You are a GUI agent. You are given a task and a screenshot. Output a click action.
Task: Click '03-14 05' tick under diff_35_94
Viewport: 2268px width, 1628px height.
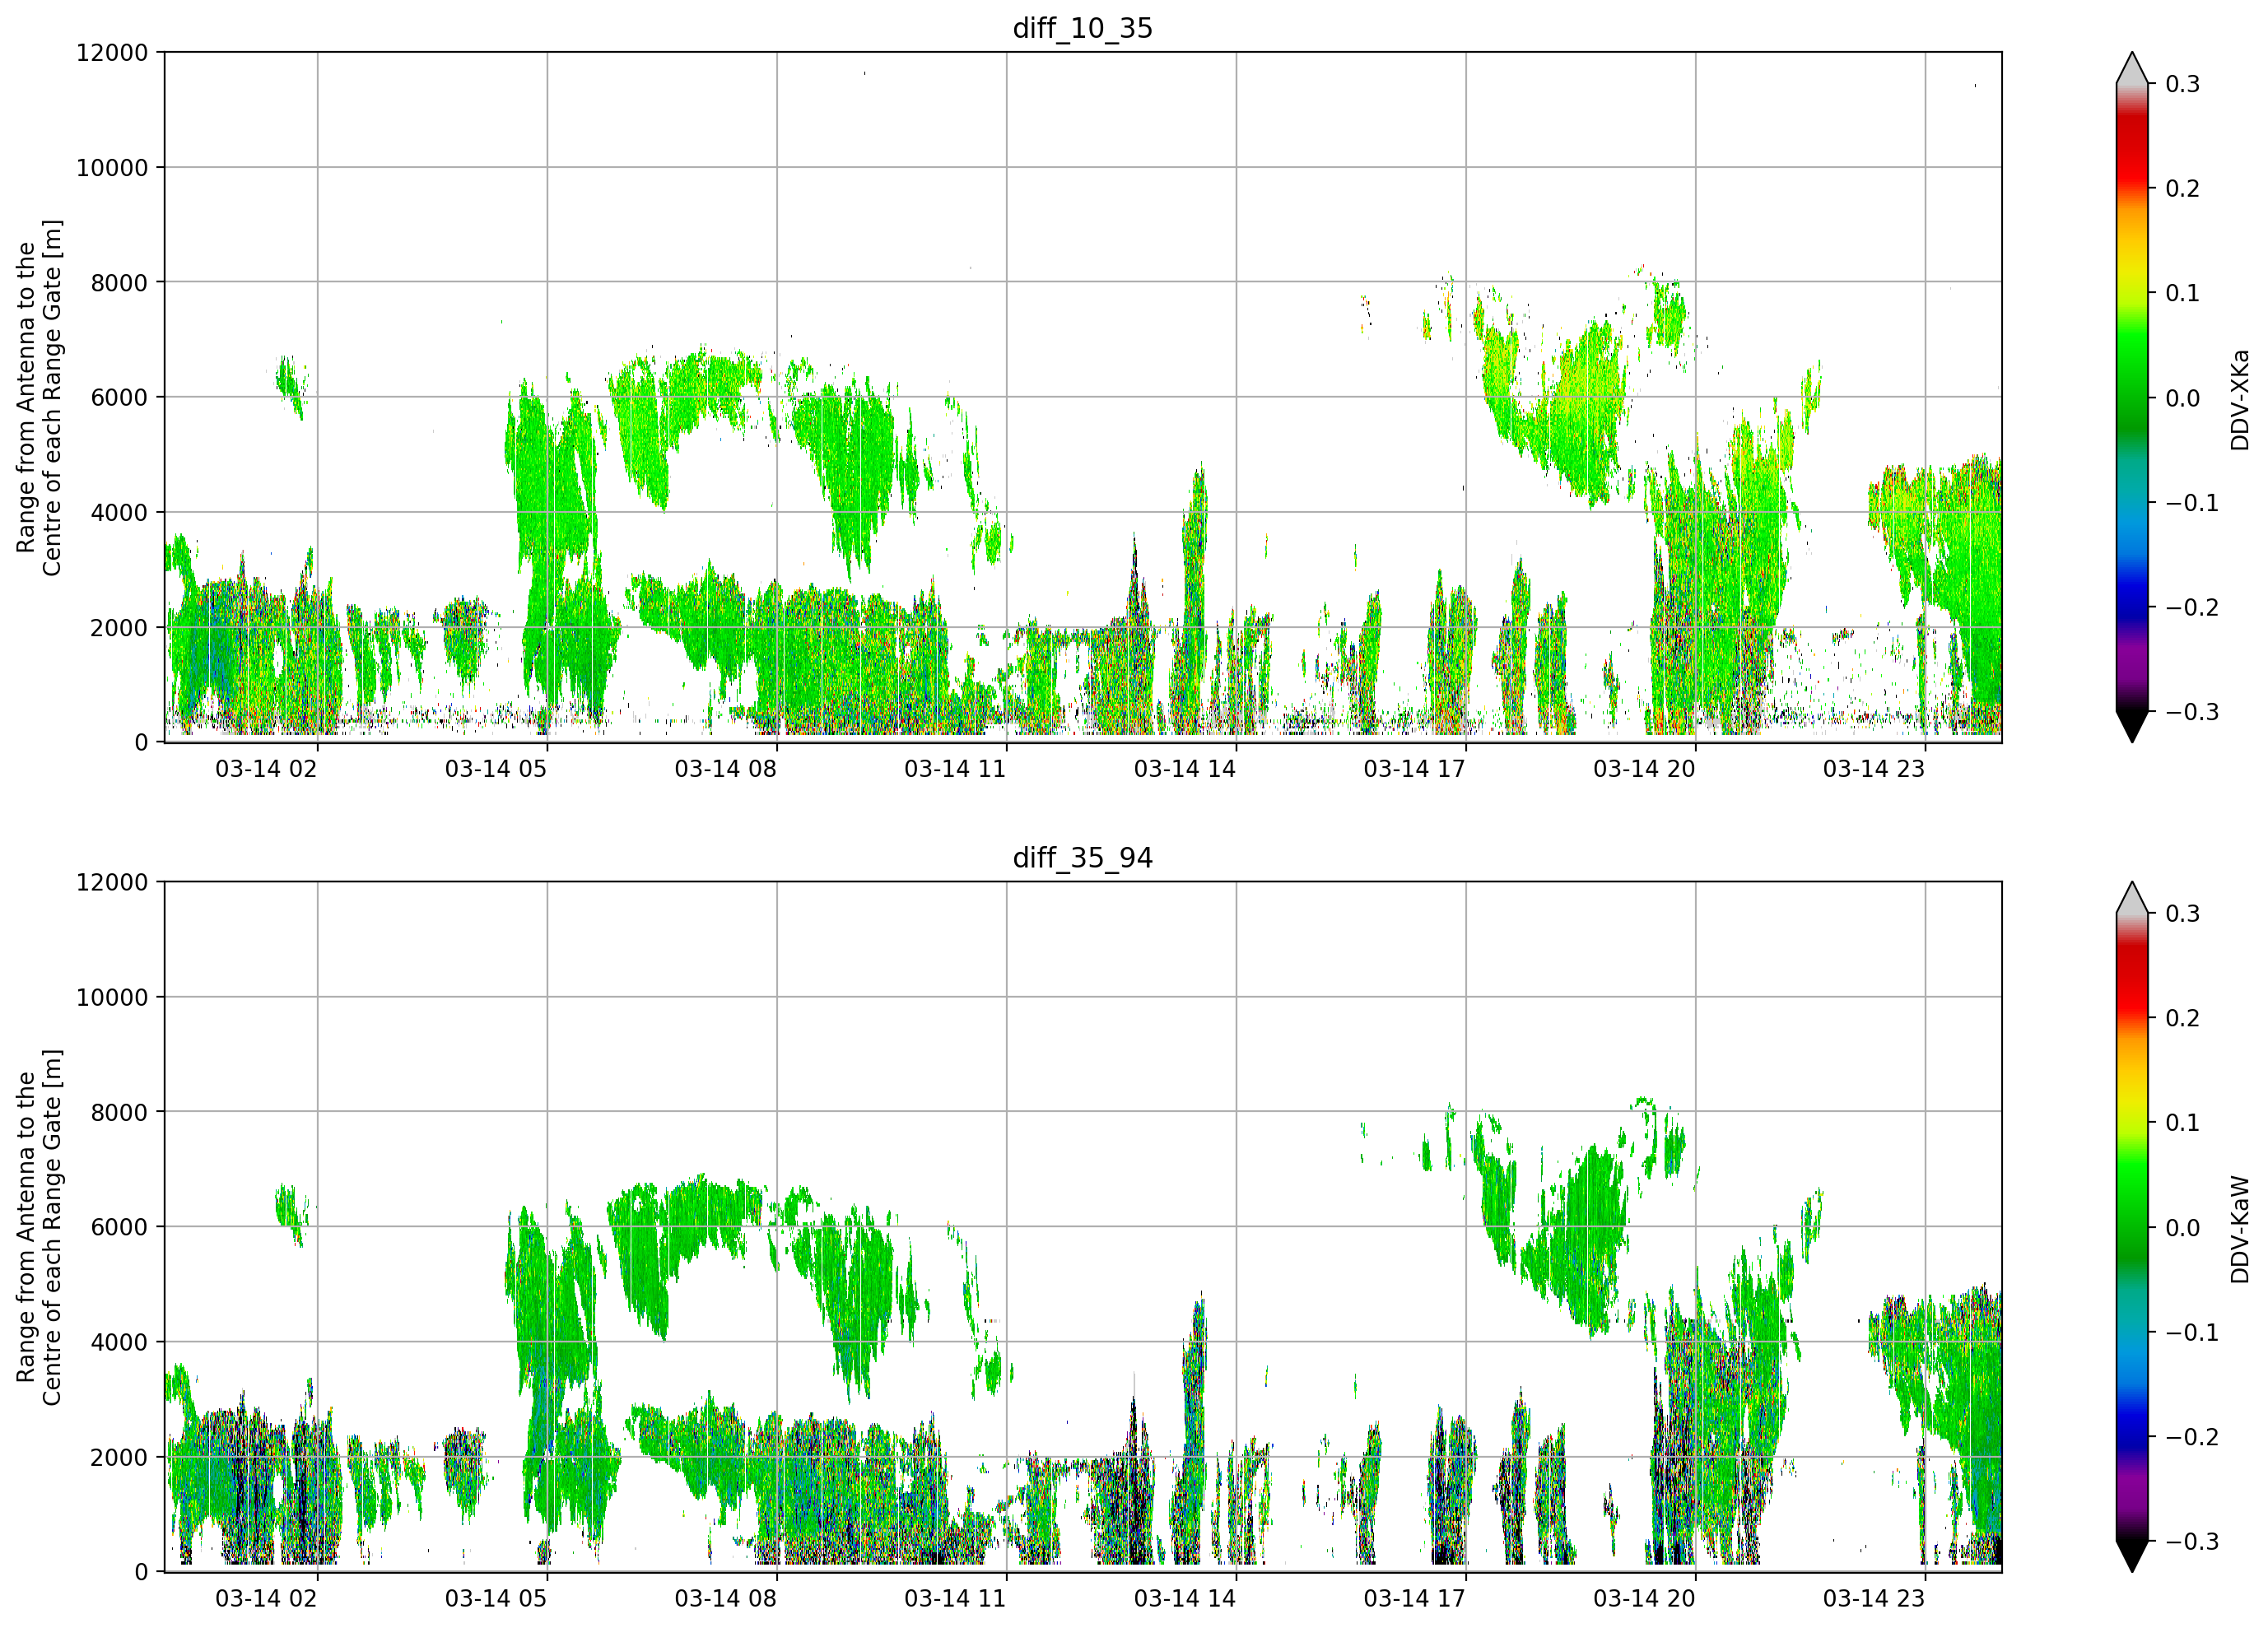pos(496,1599)
